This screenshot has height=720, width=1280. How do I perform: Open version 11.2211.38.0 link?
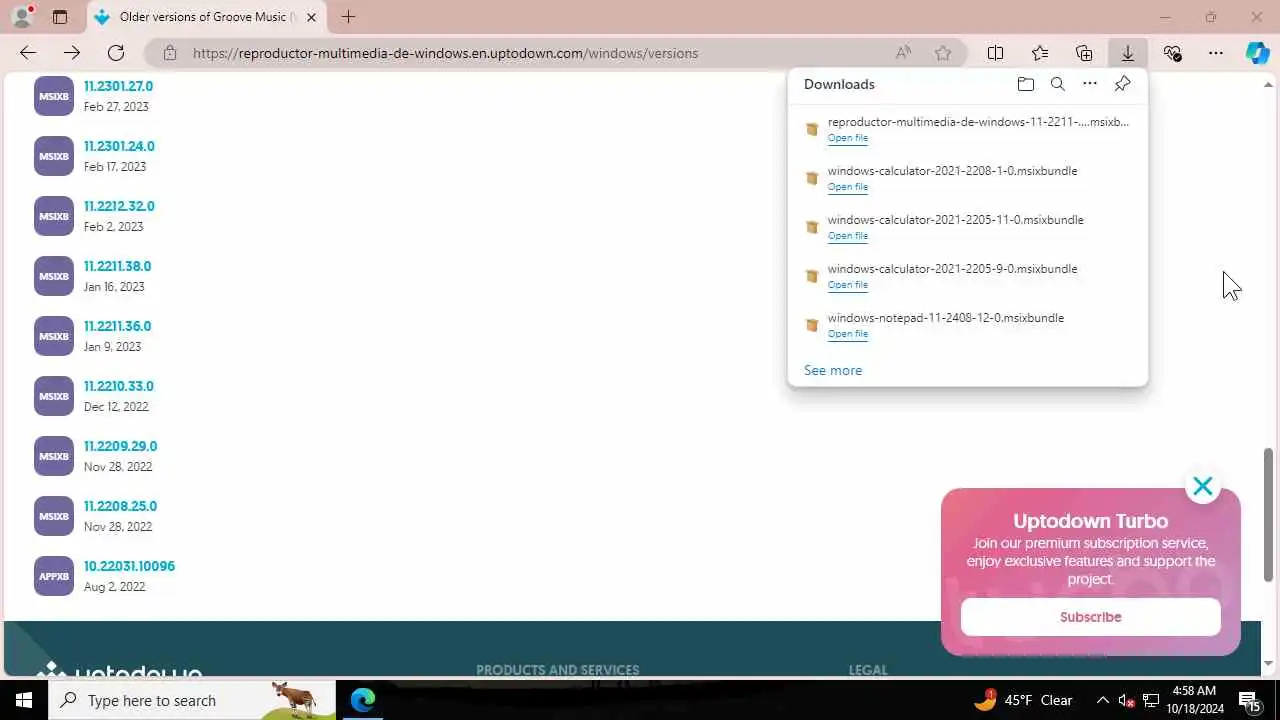(x=117, y=266)
